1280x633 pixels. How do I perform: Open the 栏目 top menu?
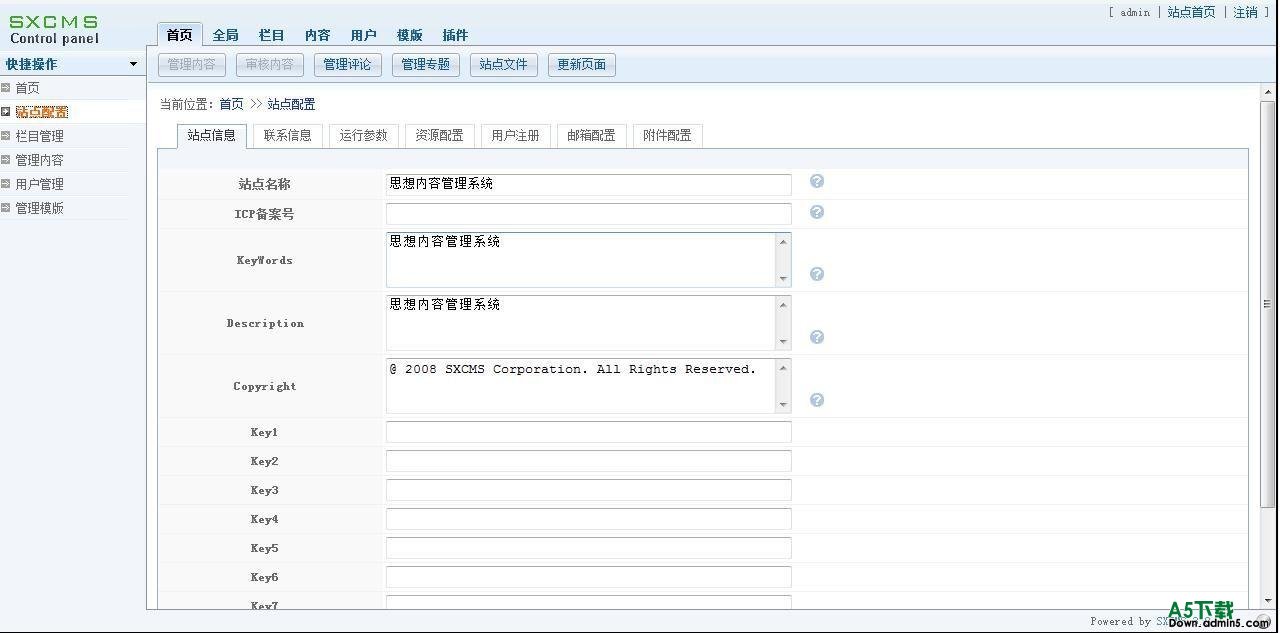coord(272,35)
